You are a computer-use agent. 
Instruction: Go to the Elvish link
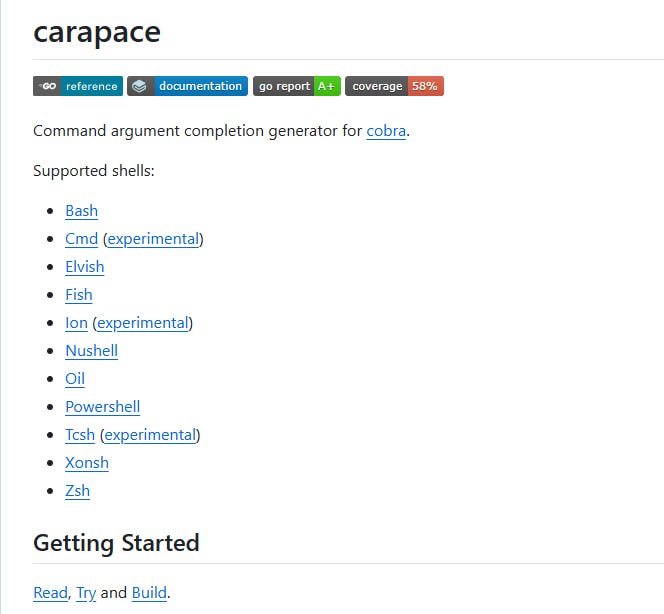point(84,267)
